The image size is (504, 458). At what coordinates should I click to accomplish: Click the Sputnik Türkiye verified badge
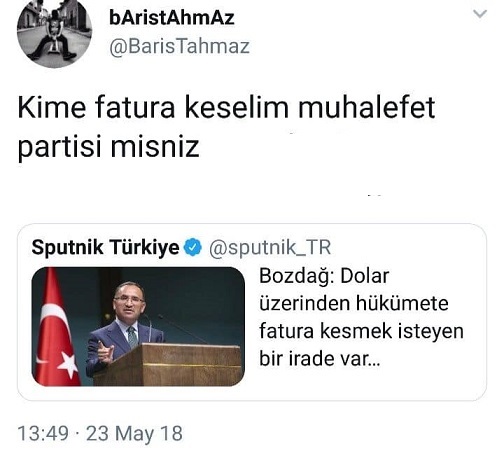(x=193, y=247)
